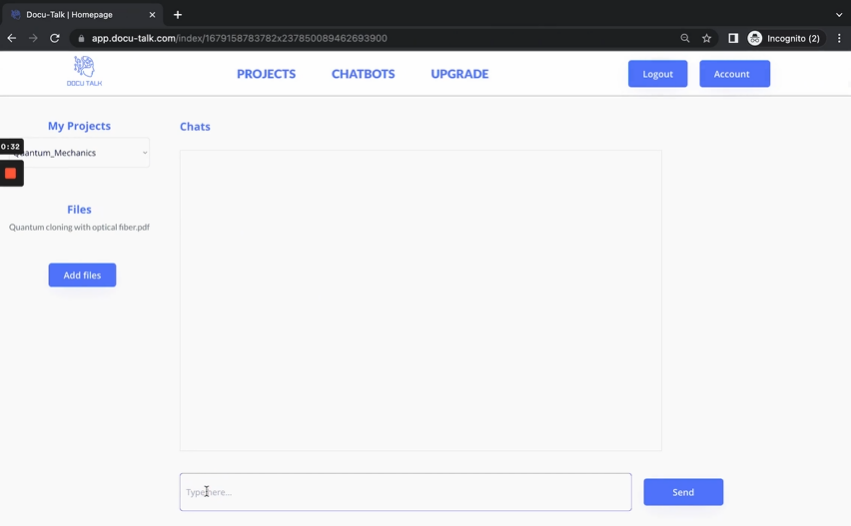This screenshot has width=851, height=526.
Task: Select the UPGRADE nav link
Action: coord(459,74)
